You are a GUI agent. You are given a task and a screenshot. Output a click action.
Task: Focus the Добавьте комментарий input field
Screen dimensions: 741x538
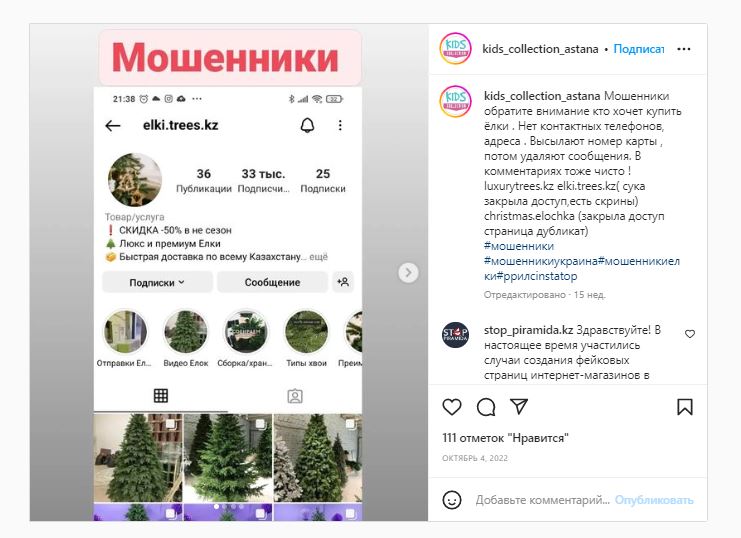(543, 500)
